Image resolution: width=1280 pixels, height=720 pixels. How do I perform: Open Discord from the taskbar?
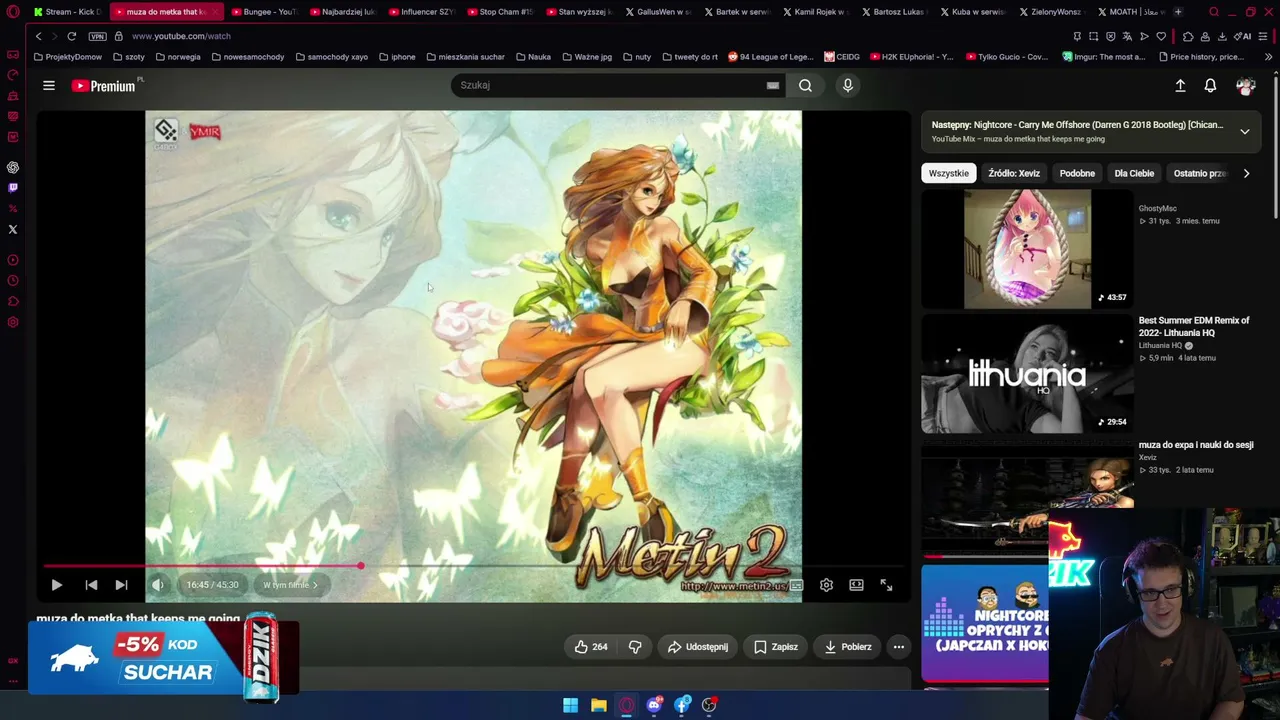[654, 705]
